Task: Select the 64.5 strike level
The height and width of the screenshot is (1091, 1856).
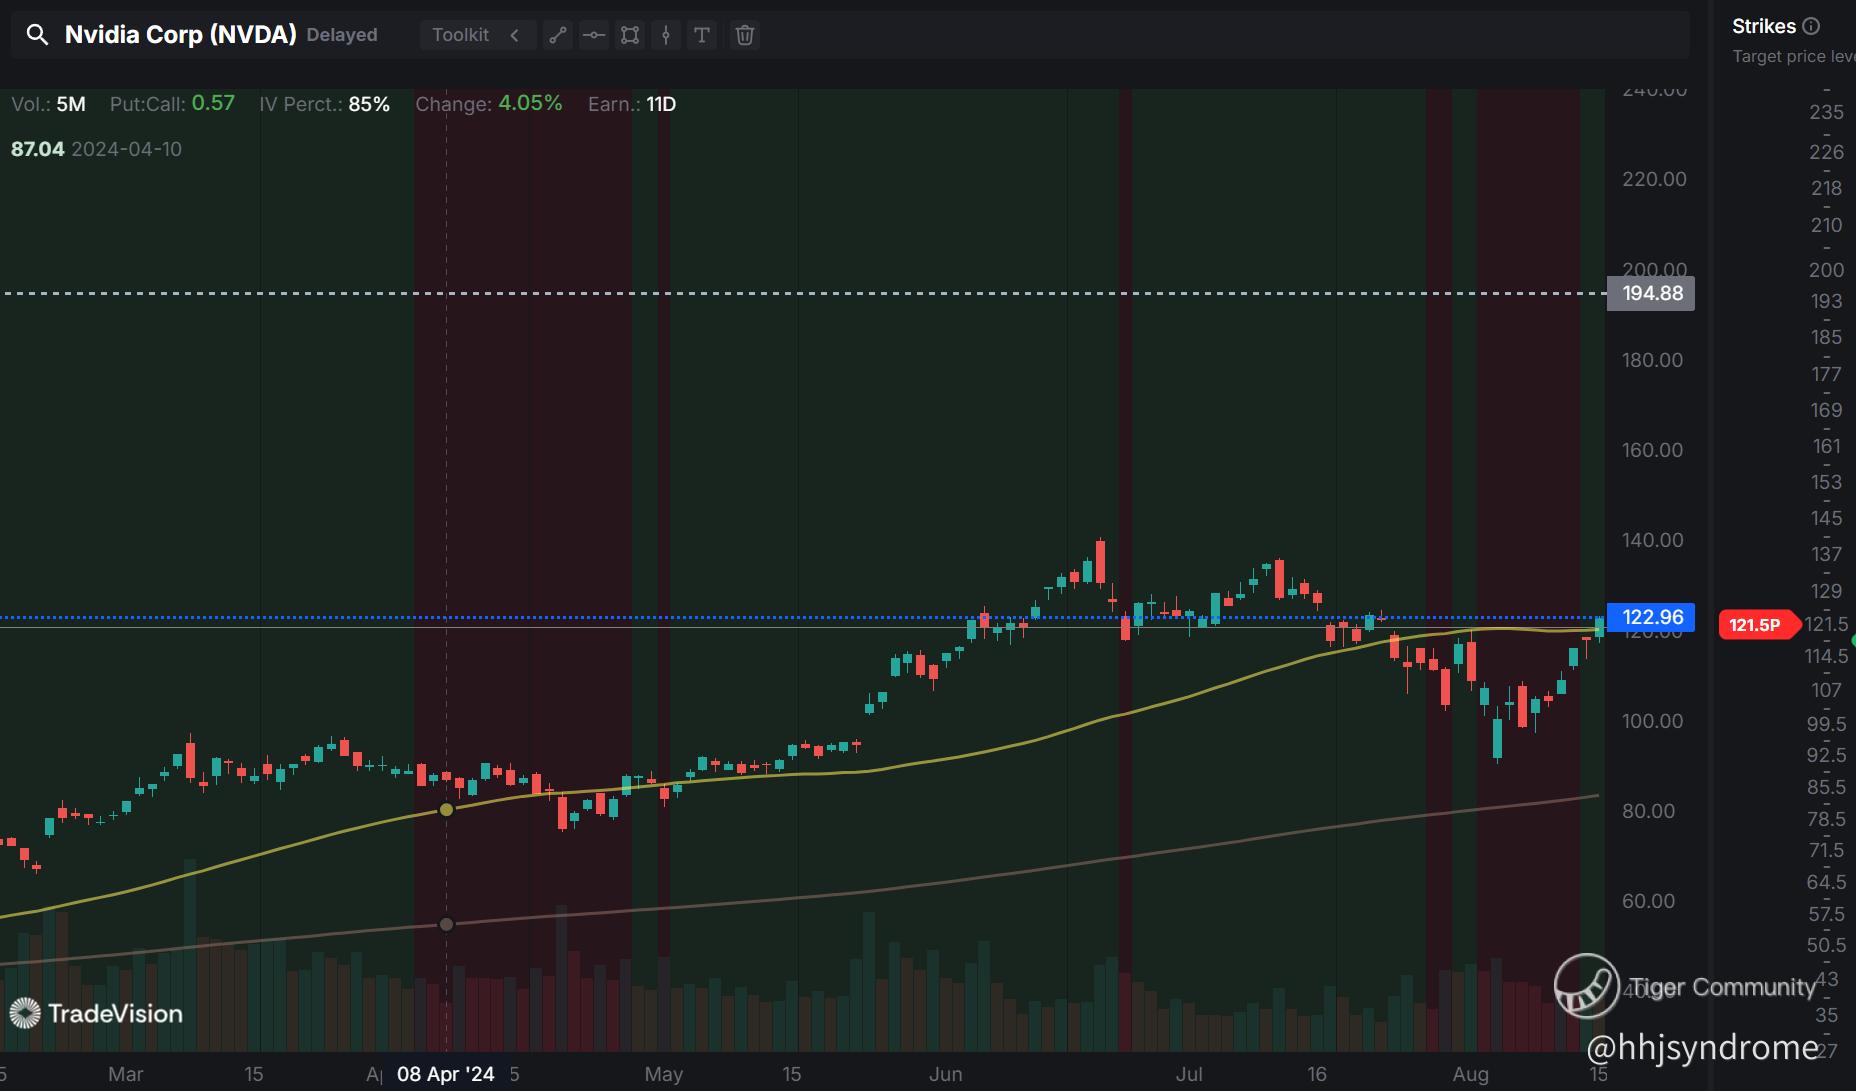Action: 1826,882
